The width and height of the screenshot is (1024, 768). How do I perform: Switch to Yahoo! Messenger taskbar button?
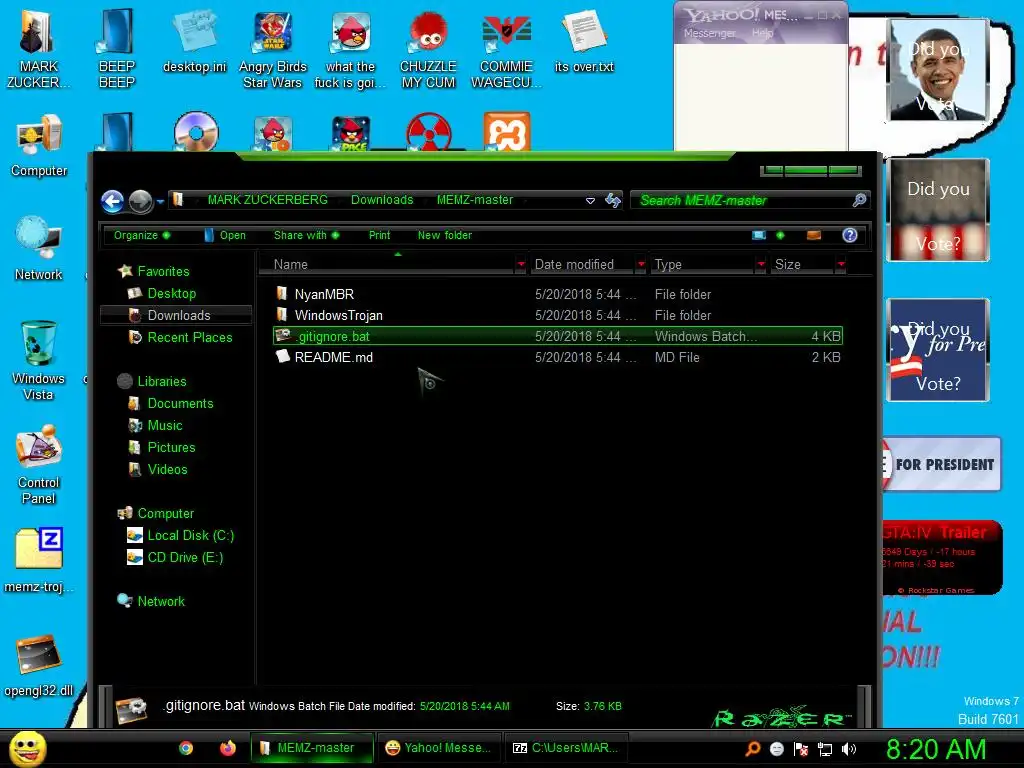(438, 748)
